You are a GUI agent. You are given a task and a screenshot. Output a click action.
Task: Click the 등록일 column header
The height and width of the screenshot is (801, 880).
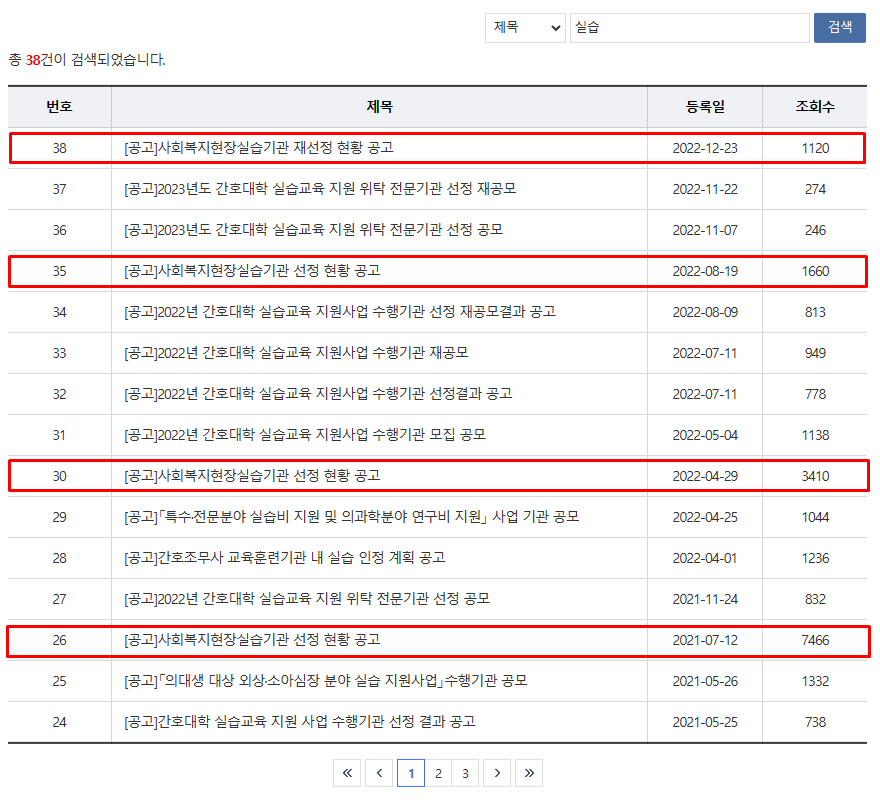[705, 107]
